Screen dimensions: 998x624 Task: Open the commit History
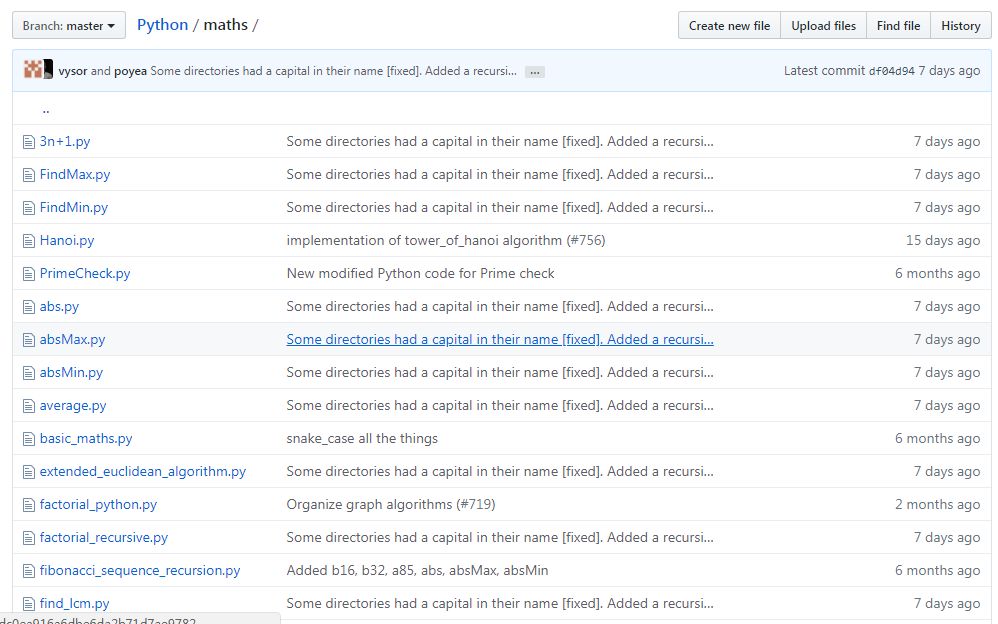[x=960, y=26]
